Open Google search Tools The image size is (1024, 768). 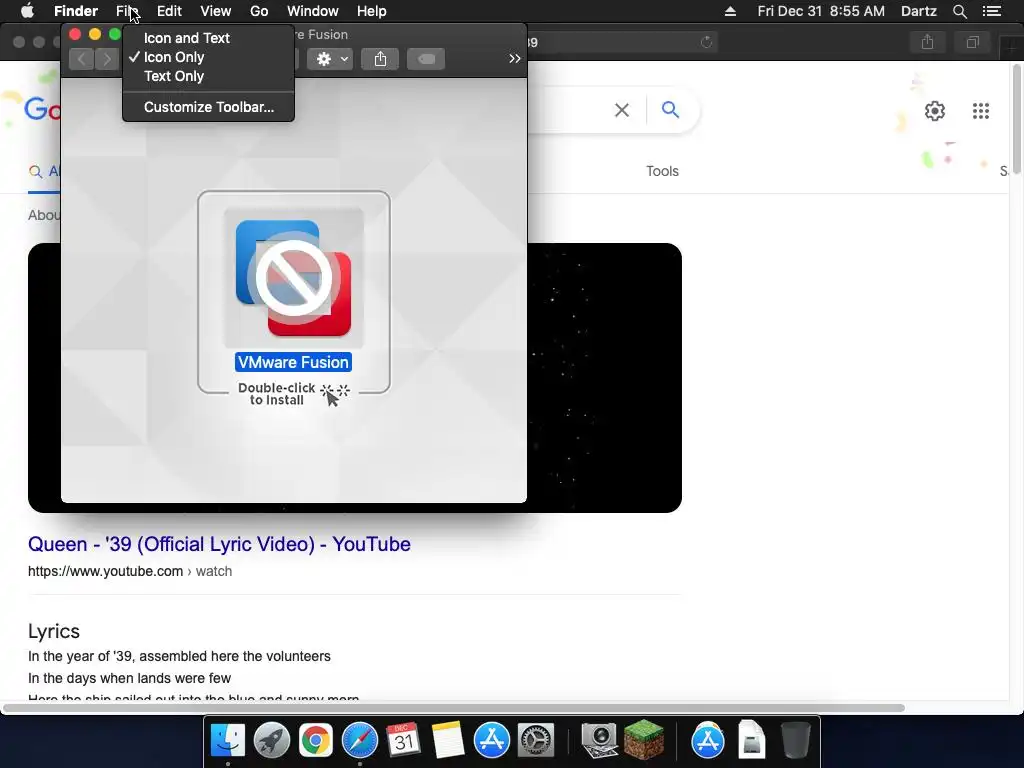pyautogui.click(x=662, y=171)
